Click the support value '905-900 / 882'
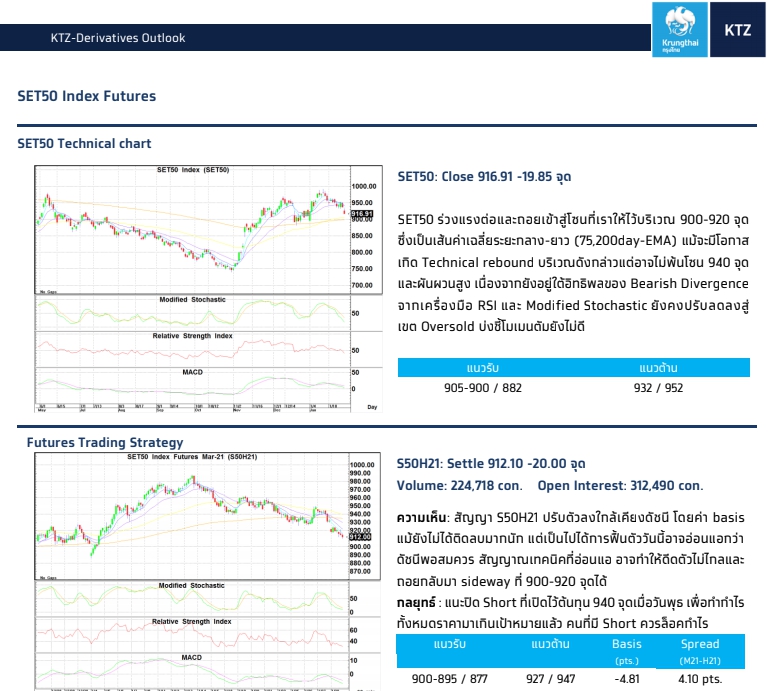Image resolution: width=782 pixels, height=691 pixels. tap(483, 388)
